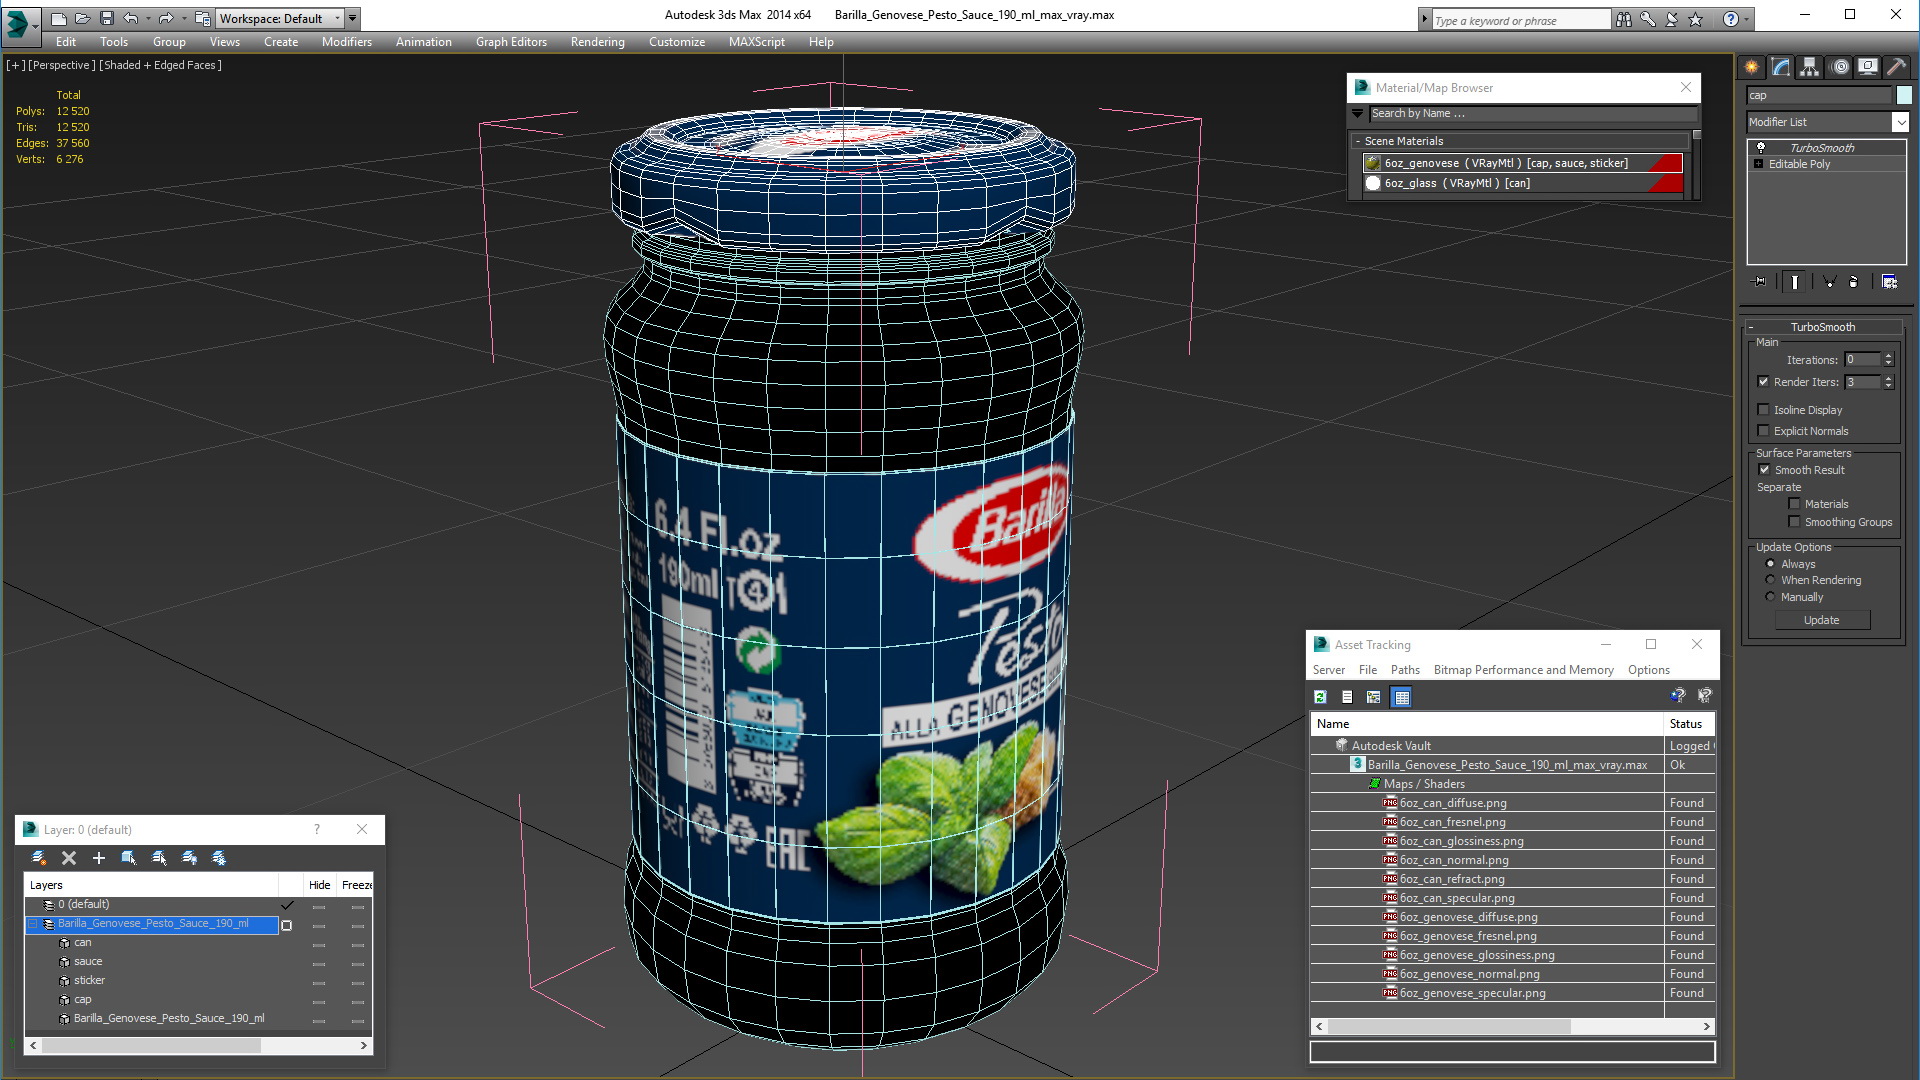Click the Make Unique icon
1920x1080 pixels.
[x=1829, y=282]
